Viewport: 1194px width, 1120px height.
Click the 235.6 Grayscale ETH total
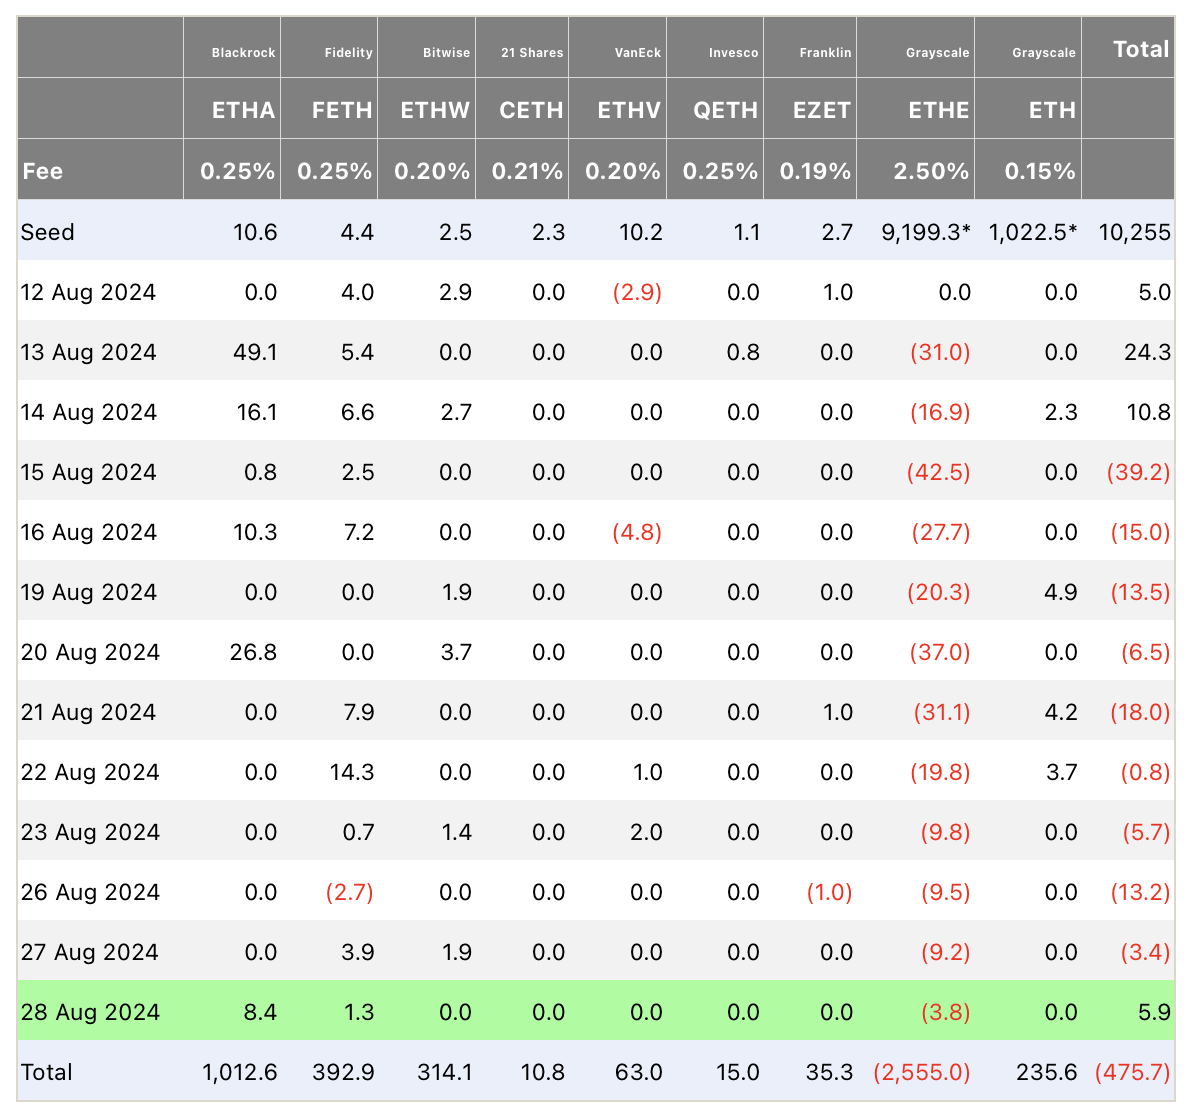coord(1047,1073)
